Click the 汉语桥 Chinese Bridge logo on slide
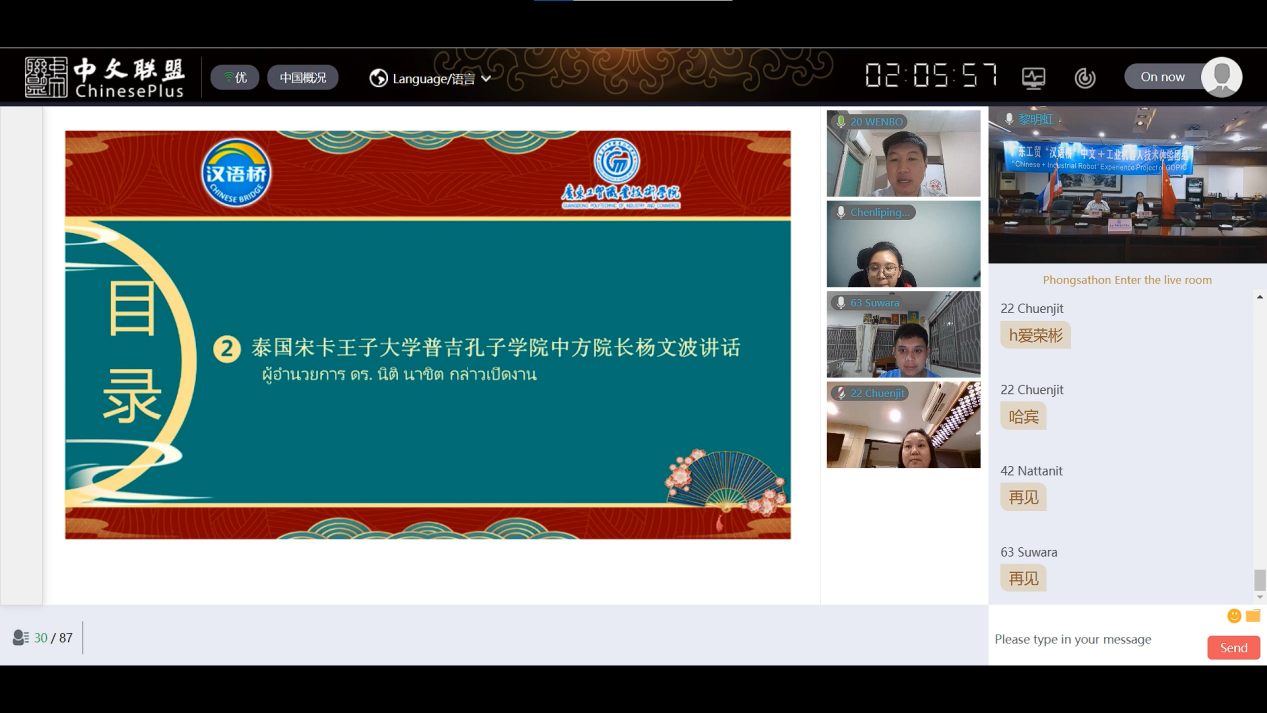Viewport: 1267px width, 713px height. coord(236,173)
